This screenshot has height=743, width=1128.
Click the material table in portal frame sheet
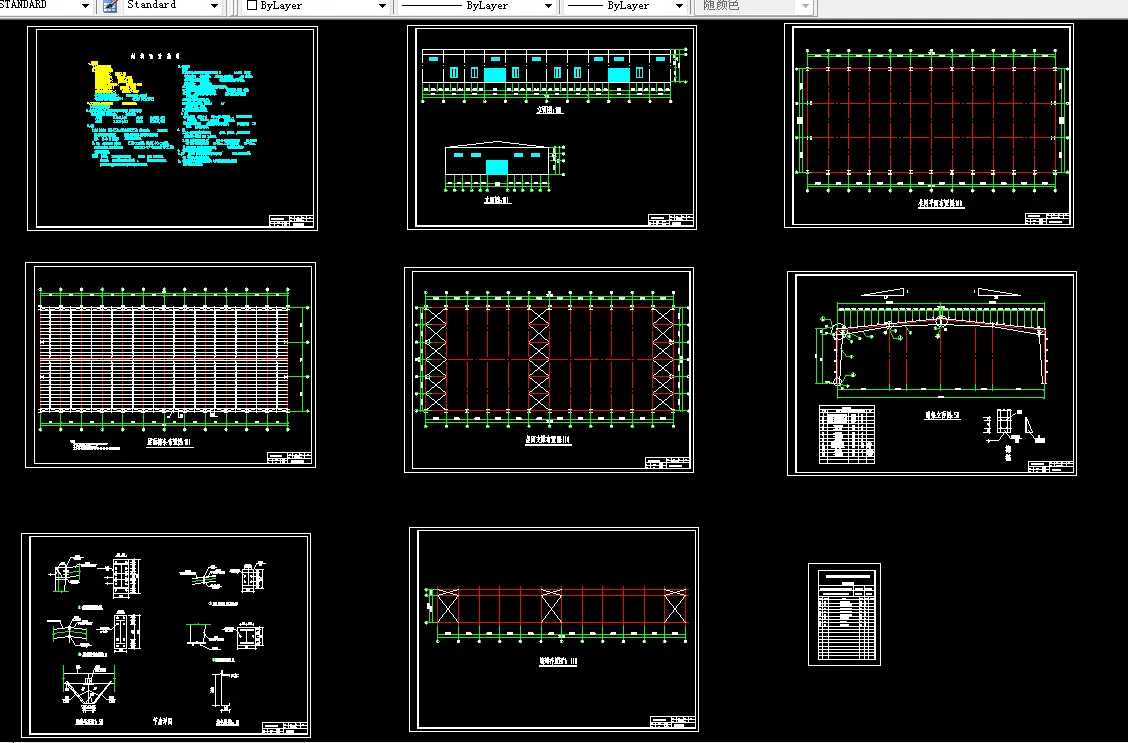coord(847,434)
